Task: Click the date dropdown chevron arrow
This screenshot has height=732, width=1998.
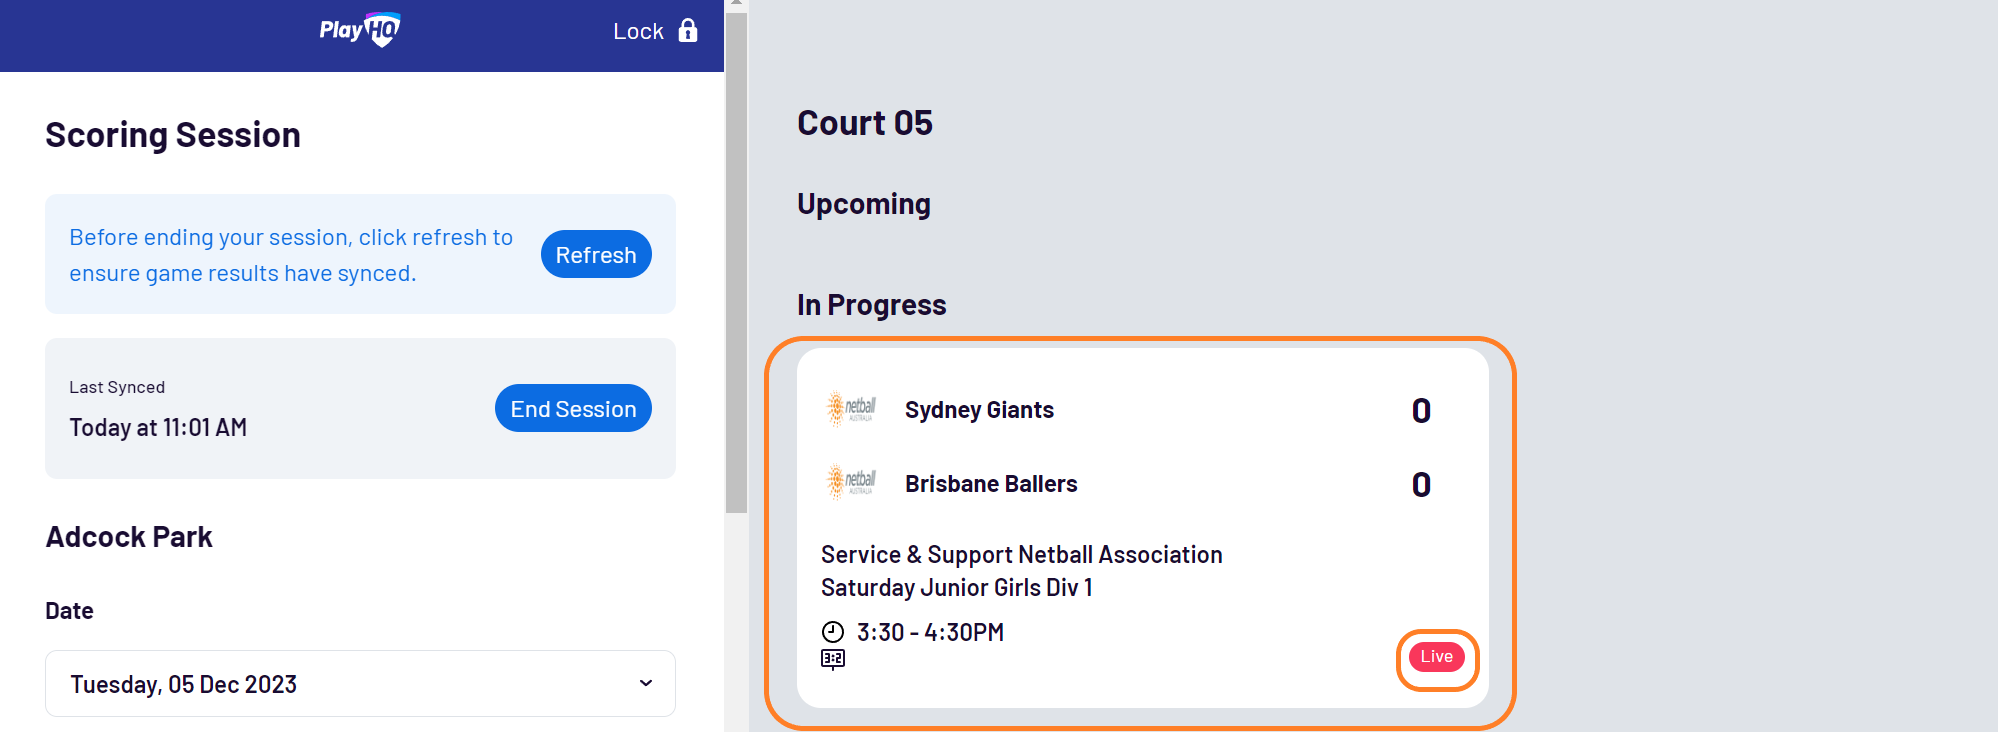Action: pyautogui.click(x=646, y=683)
